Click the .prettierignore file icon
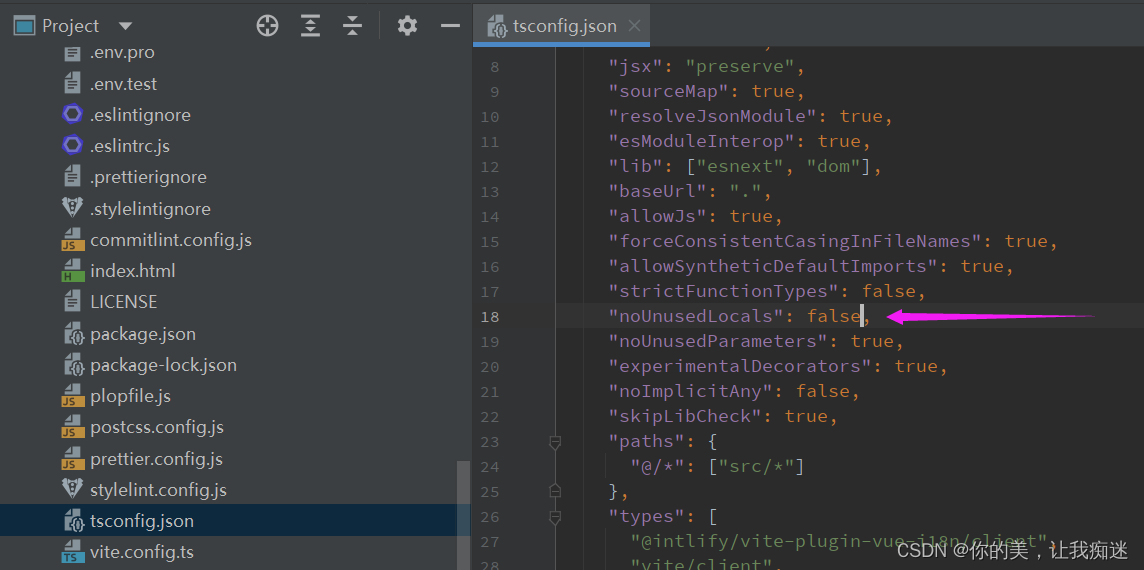This screenshot has width=1144, height=570. click(x=72, y=177)
